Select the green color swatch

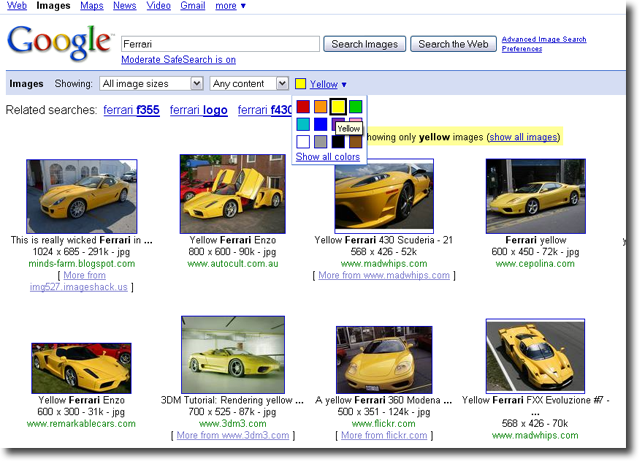[356, 107]
